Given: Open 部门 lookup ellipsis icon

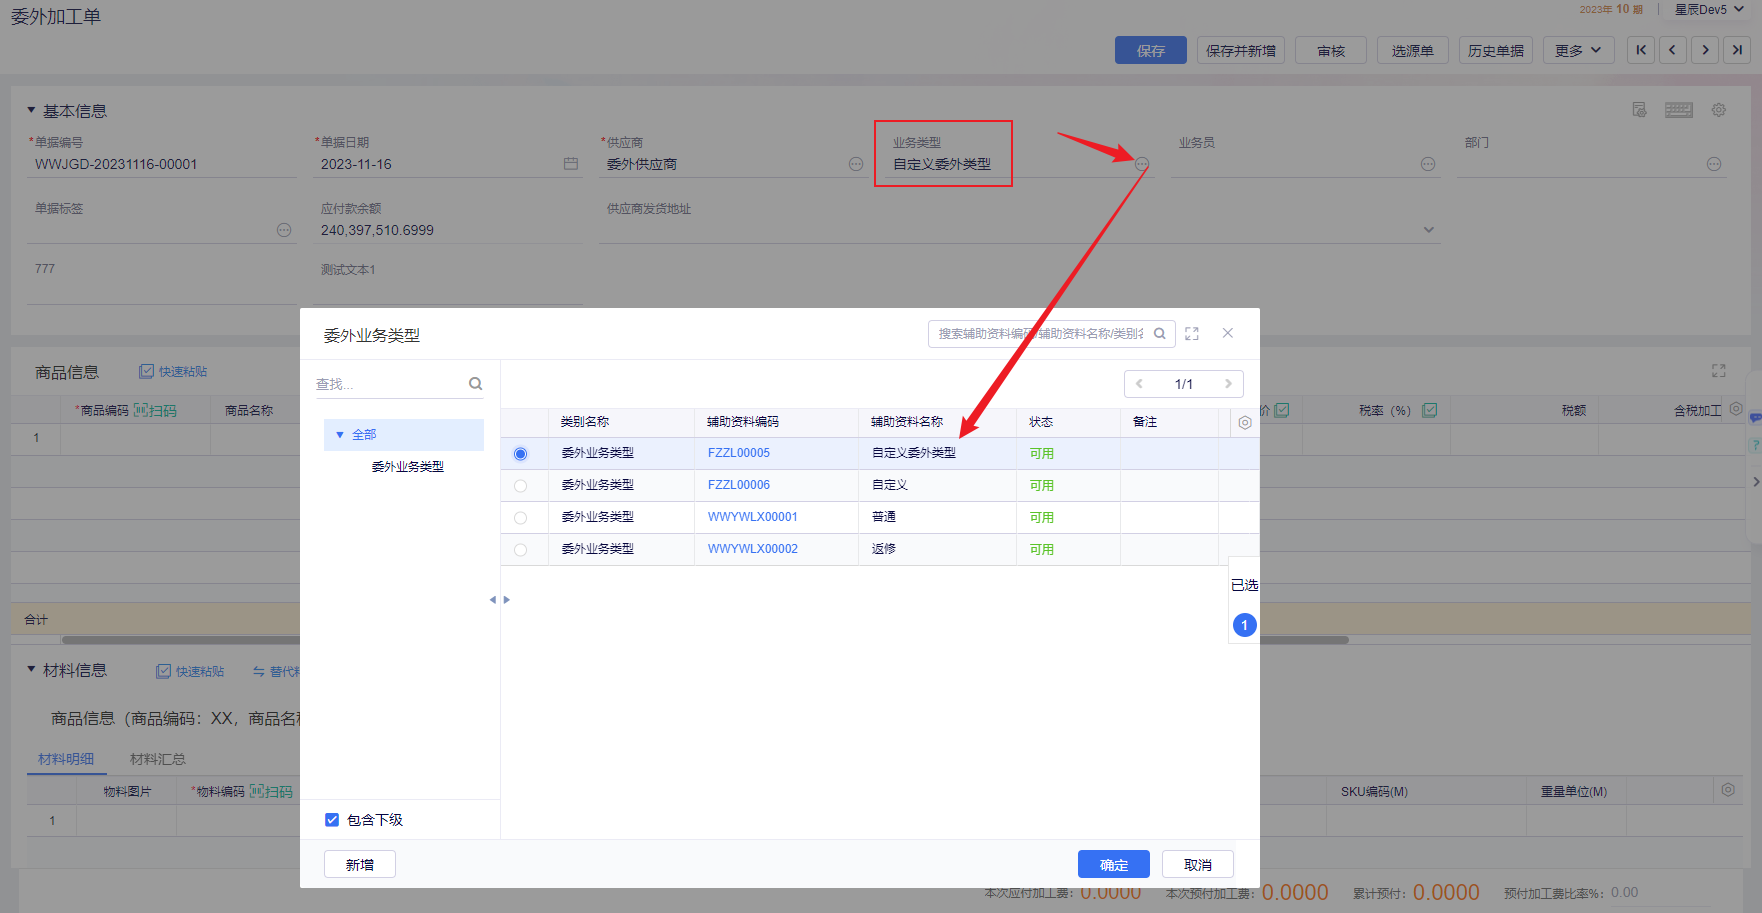Looking at the screenshot, I should click(1714, 164).
